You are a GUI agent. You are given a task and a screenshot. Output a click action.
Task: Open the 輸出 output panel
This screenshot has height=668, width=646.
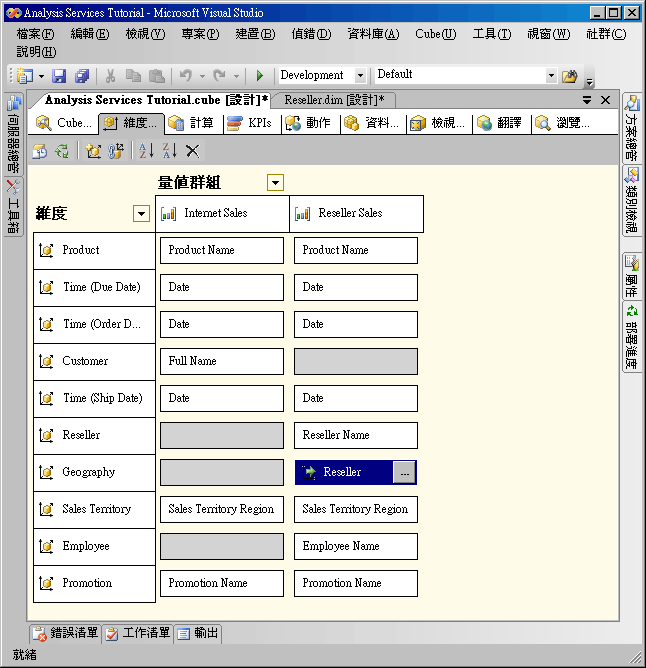click(197, 633)
